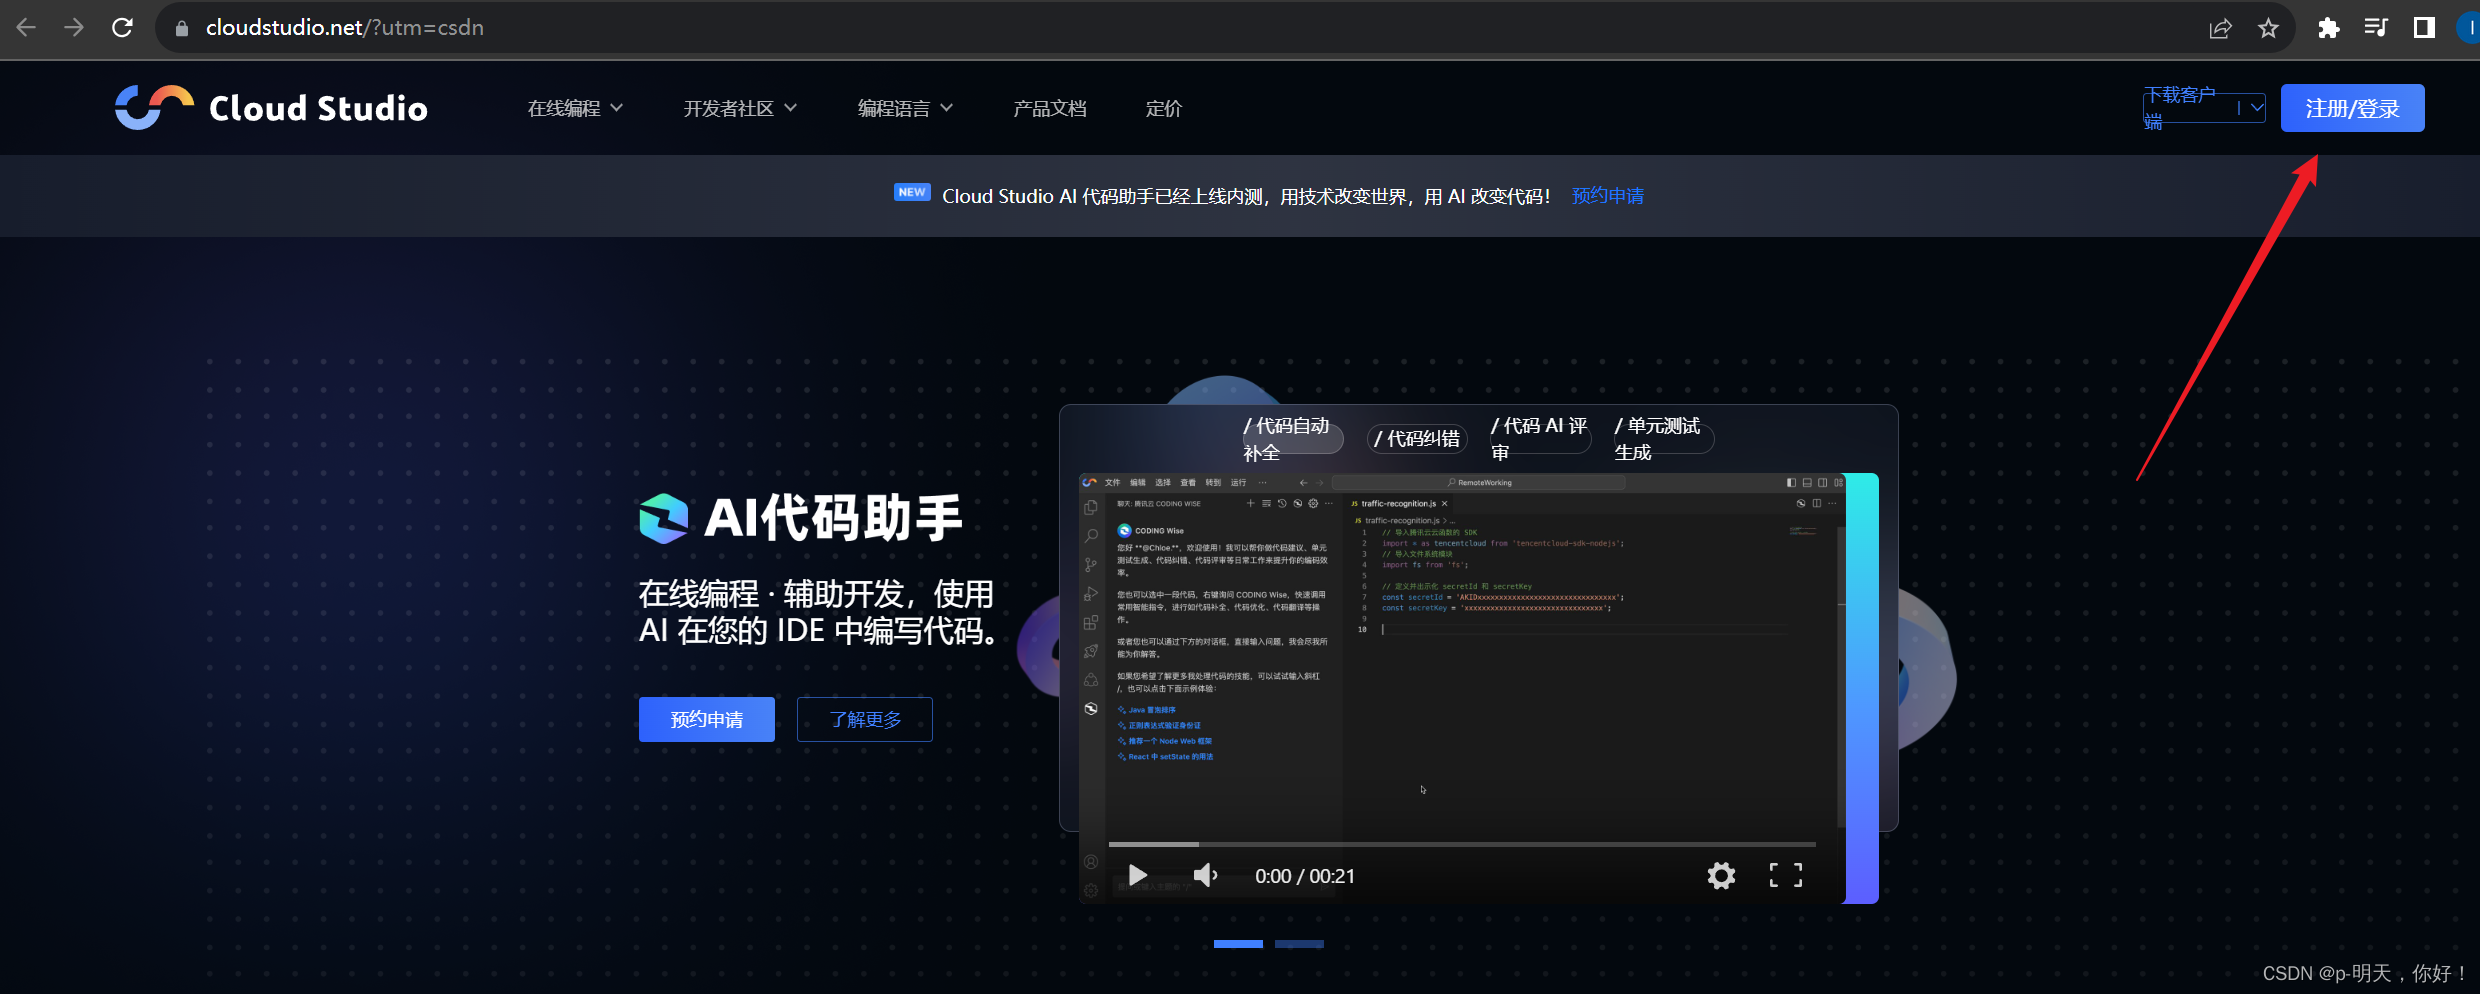Play the demo video
The image size is (2480, 994).
tap(1137, 875)
